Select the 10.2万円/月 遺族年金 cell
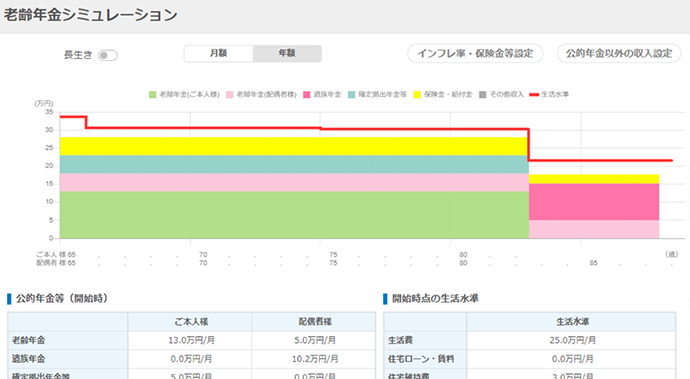 point(315,359)
